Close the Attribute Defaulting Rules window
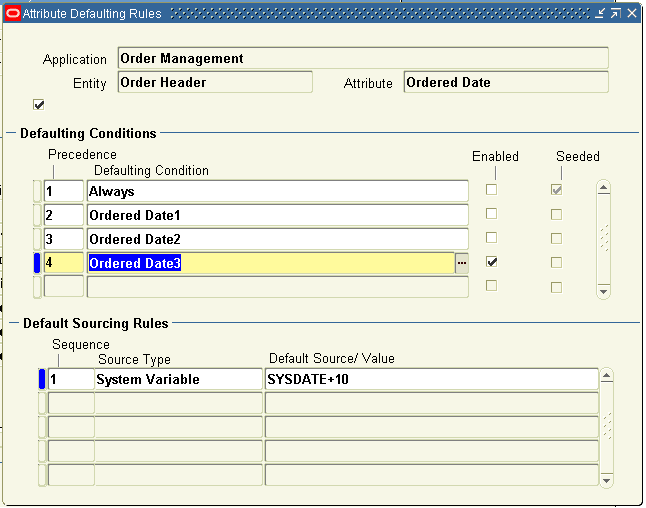The width and height of the screenshot is (646, 508). click(x=632, y=13)
